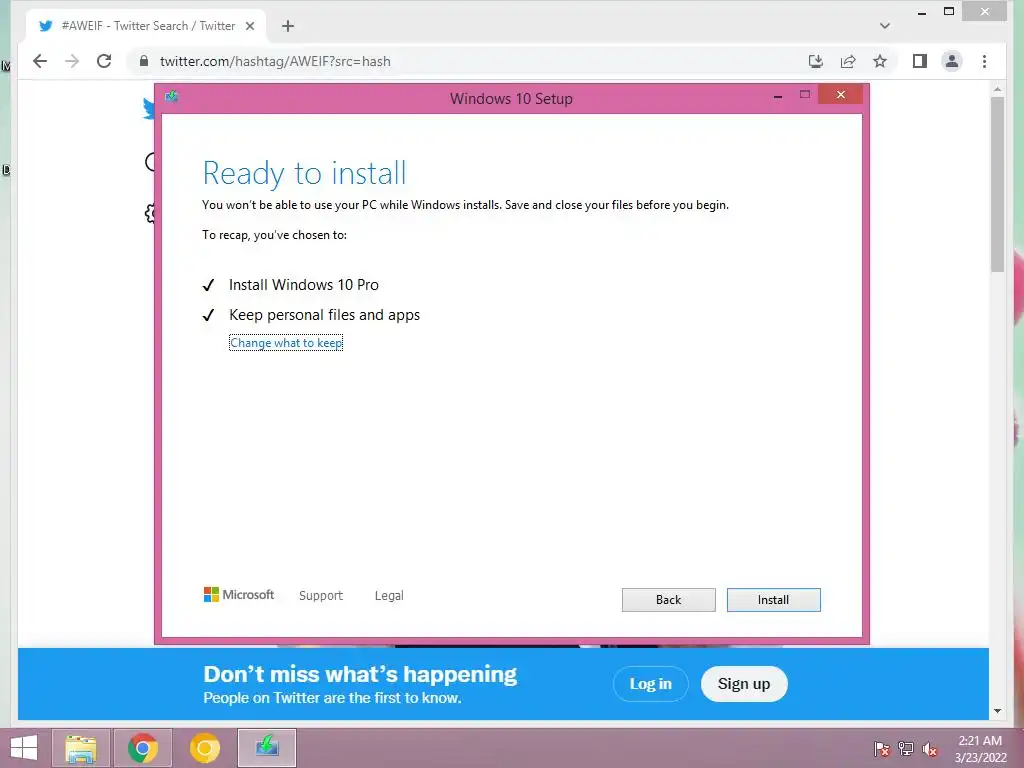
Task: Open the Action Center flag tray icon
Action: click(x=882, y=748)
